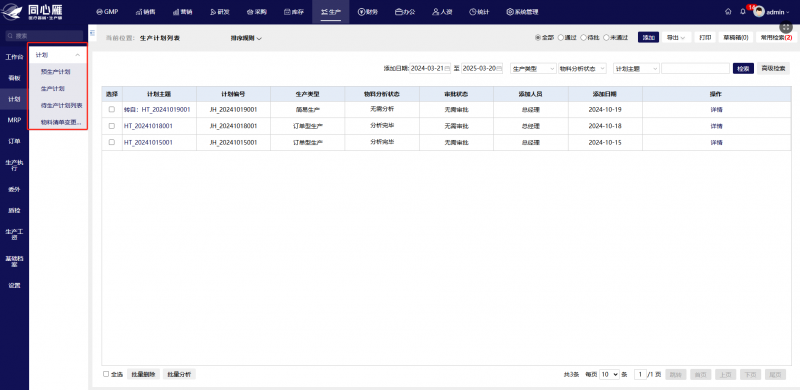Screen dimensions: 800x390
Task: Open 生产执行 in the left sidebar
Action: point(14,165)
